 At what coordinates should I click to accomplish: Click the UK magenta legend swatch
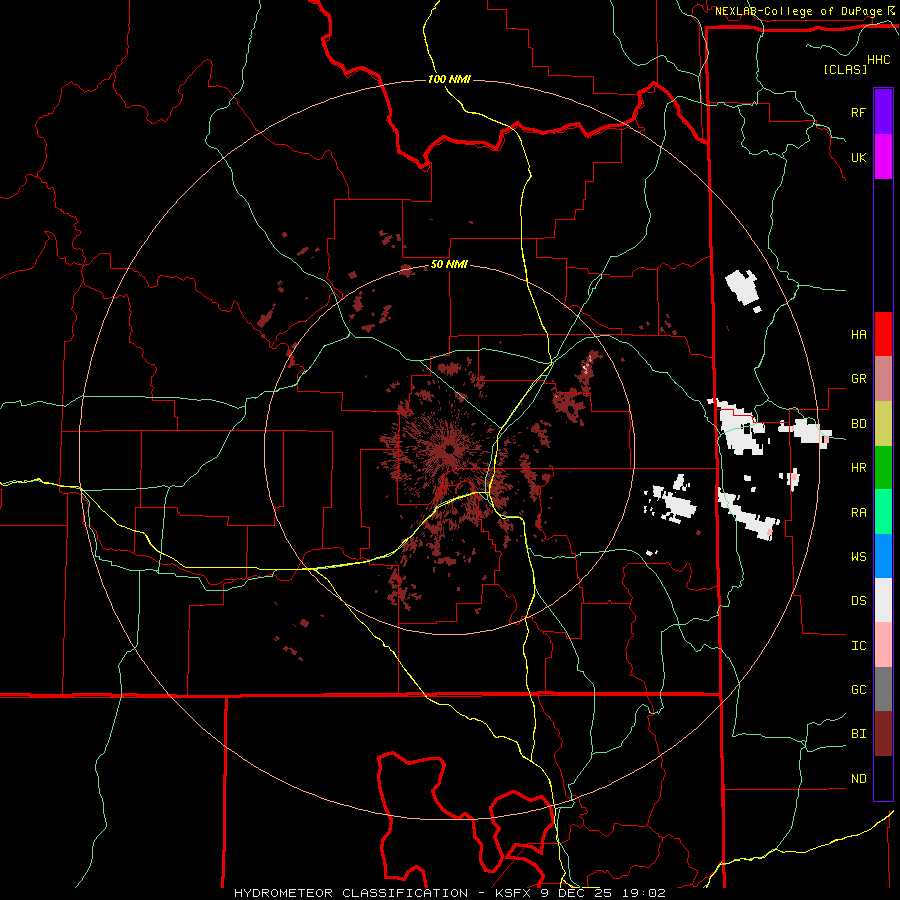point(883,157)
